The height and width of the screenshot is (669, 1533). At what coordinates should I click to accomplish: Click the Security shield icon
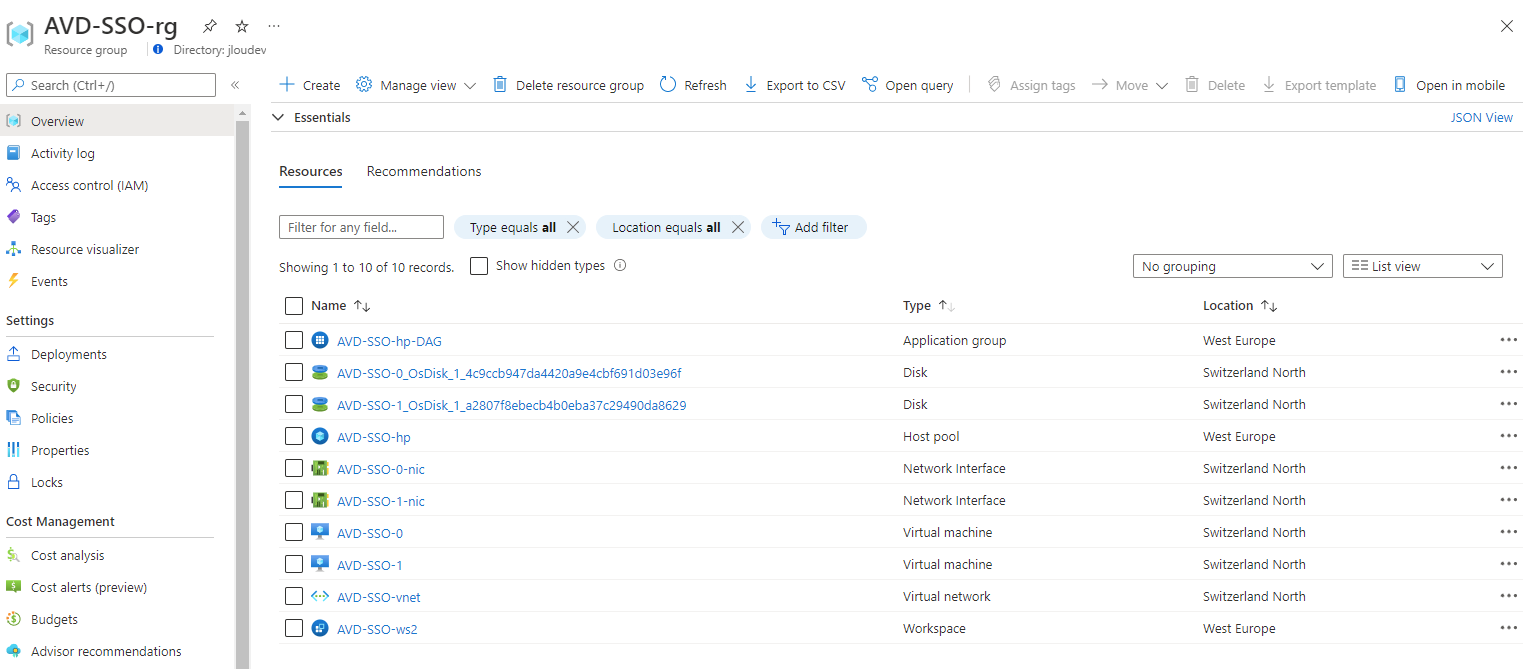point(13,386)
